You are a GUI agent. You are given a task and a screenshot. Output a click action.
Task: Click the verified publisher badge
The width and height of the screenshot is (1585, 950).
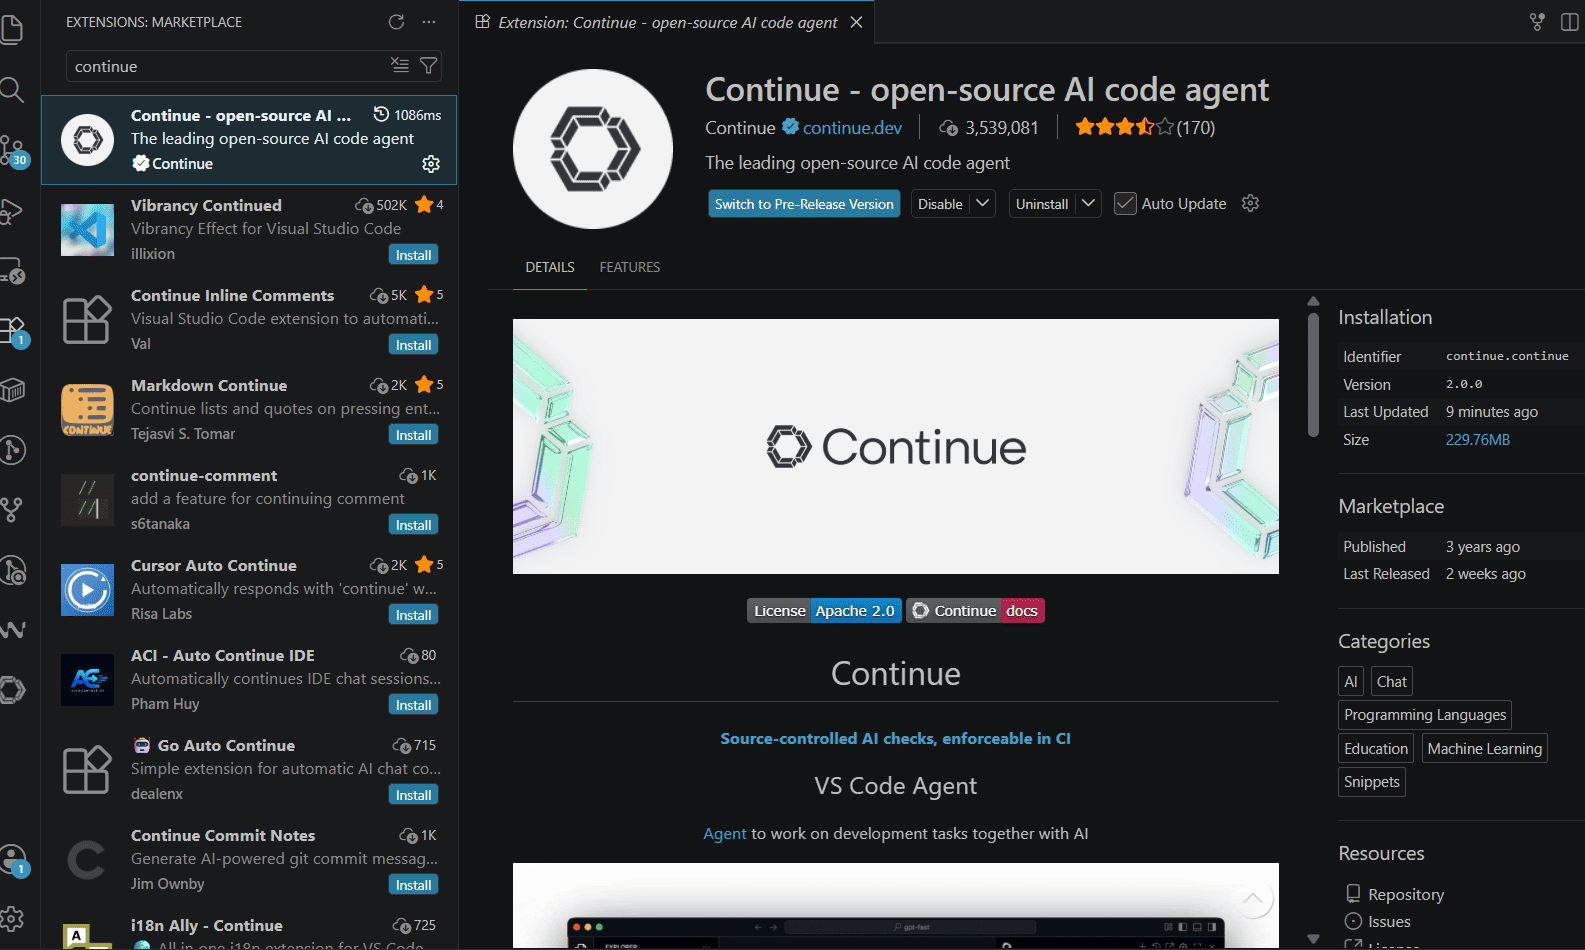coord(791,127)
